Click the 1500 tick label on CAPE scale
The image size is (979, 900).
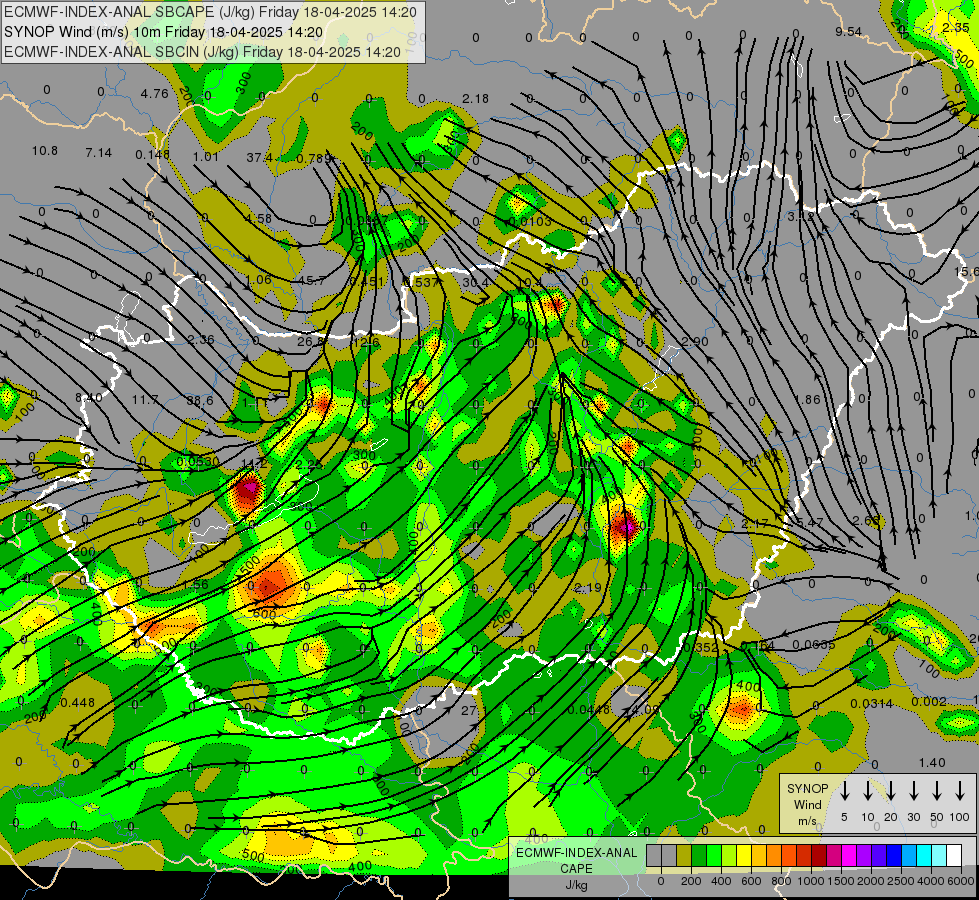coord(840,881)
